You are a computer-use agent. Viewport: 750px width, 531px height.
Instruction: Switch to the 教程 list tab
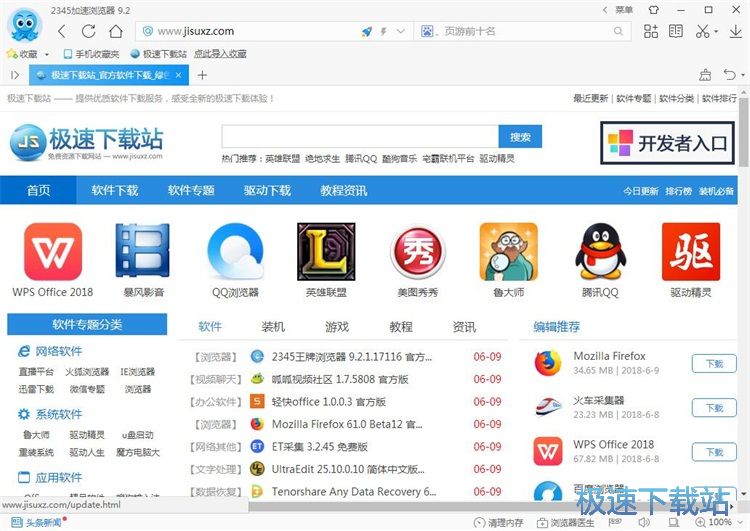pyautogui.click(x=401, y=327)
